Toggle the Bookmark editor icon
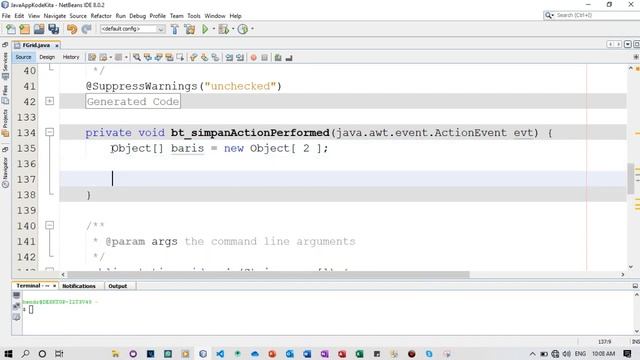 click(x=215, y=58)
